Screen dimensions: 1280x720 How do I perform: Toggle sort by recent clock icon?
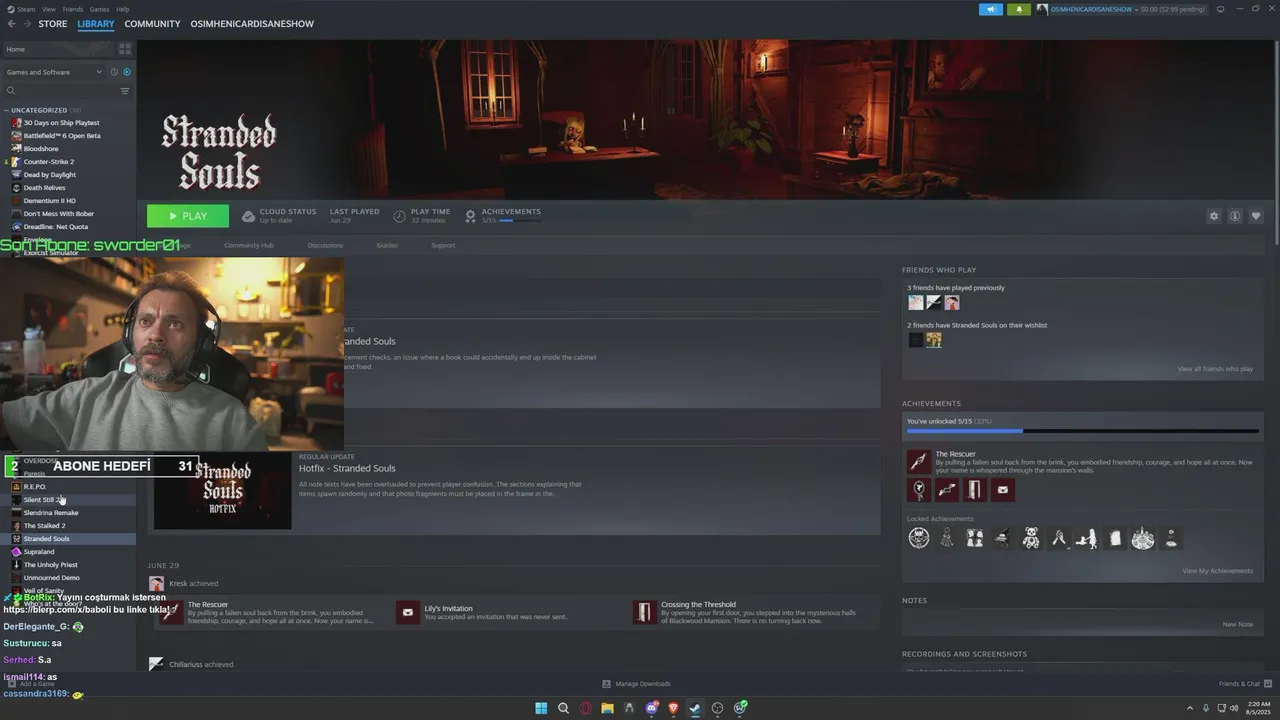tap(114, 72)
